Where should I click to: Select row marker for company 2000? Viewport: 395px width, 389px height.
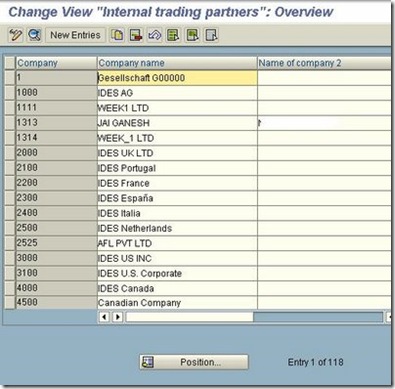(10, 153)
